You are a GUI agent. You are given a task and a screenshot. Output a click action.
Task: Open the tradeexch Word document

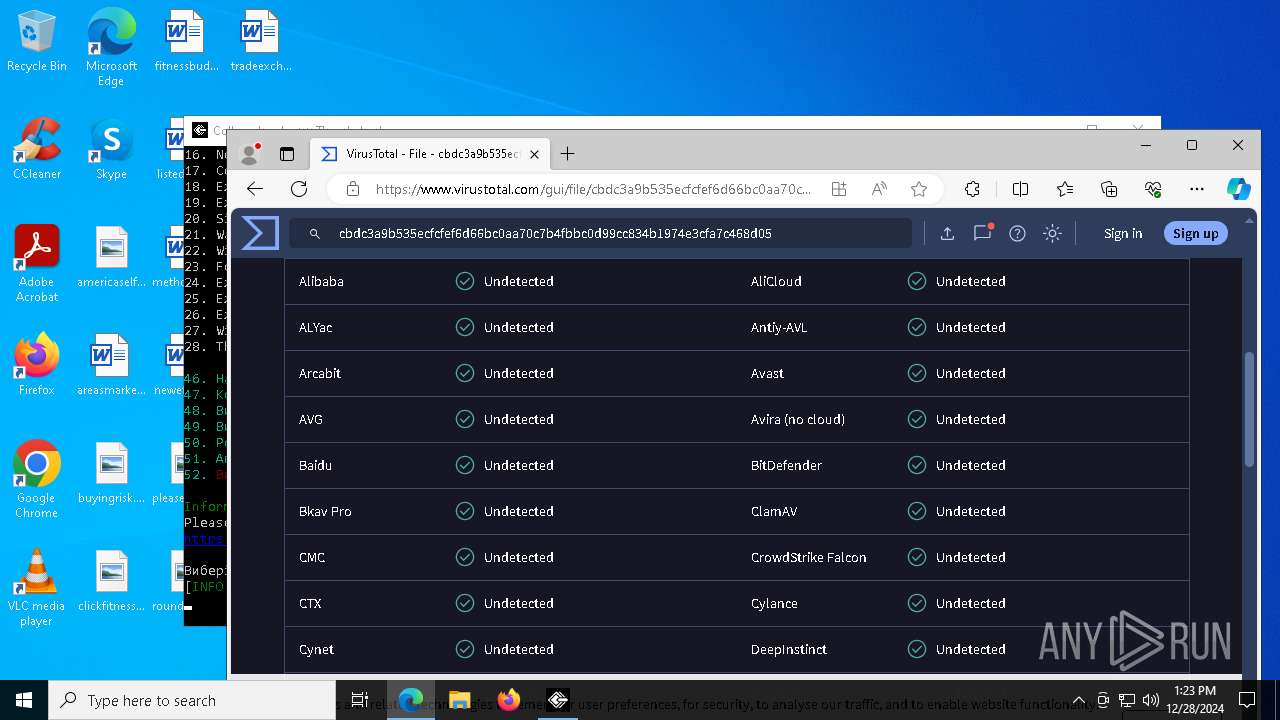click(x=260, y=42)
